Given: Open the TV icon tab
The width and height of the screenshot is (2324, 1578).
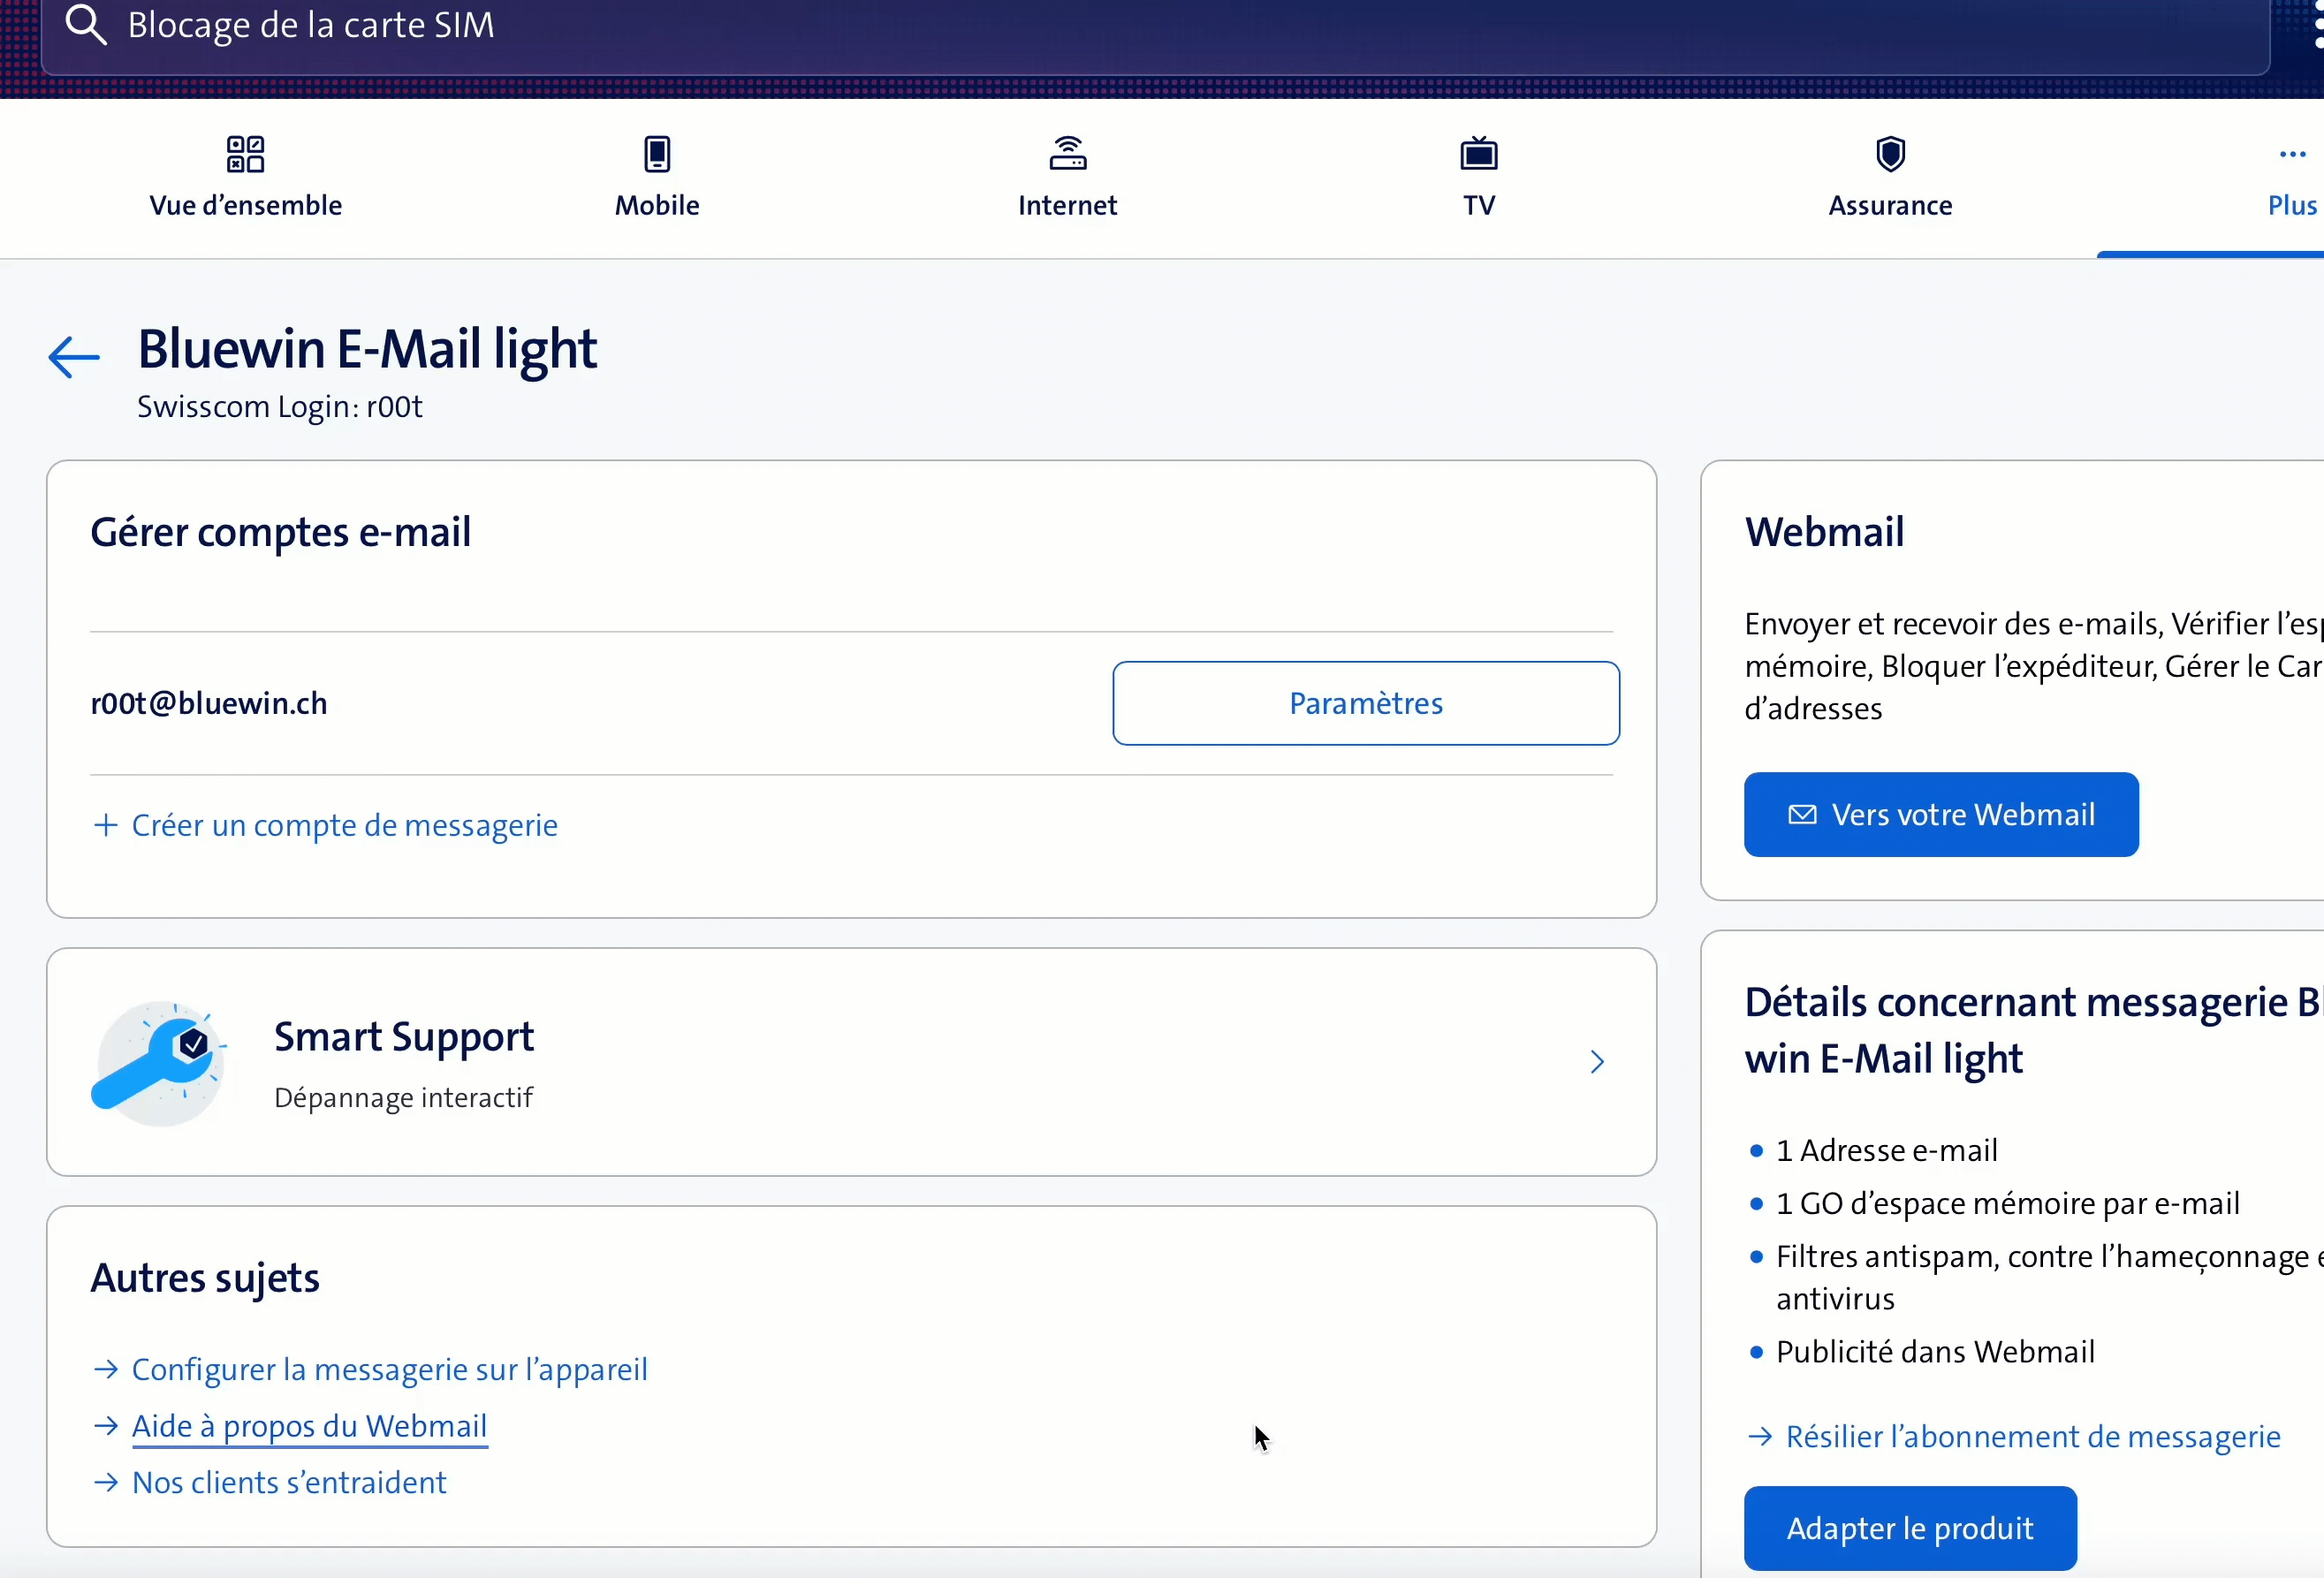Looking at the screenshot, I should [1479, 154].
